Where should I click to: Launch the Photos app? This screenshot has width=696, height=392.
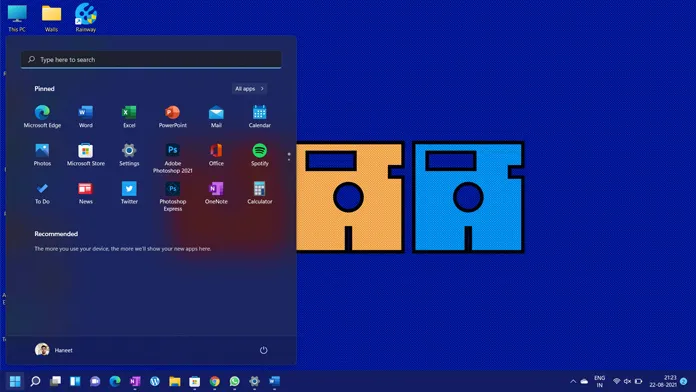pyautogui.click(x=42, y=154)
